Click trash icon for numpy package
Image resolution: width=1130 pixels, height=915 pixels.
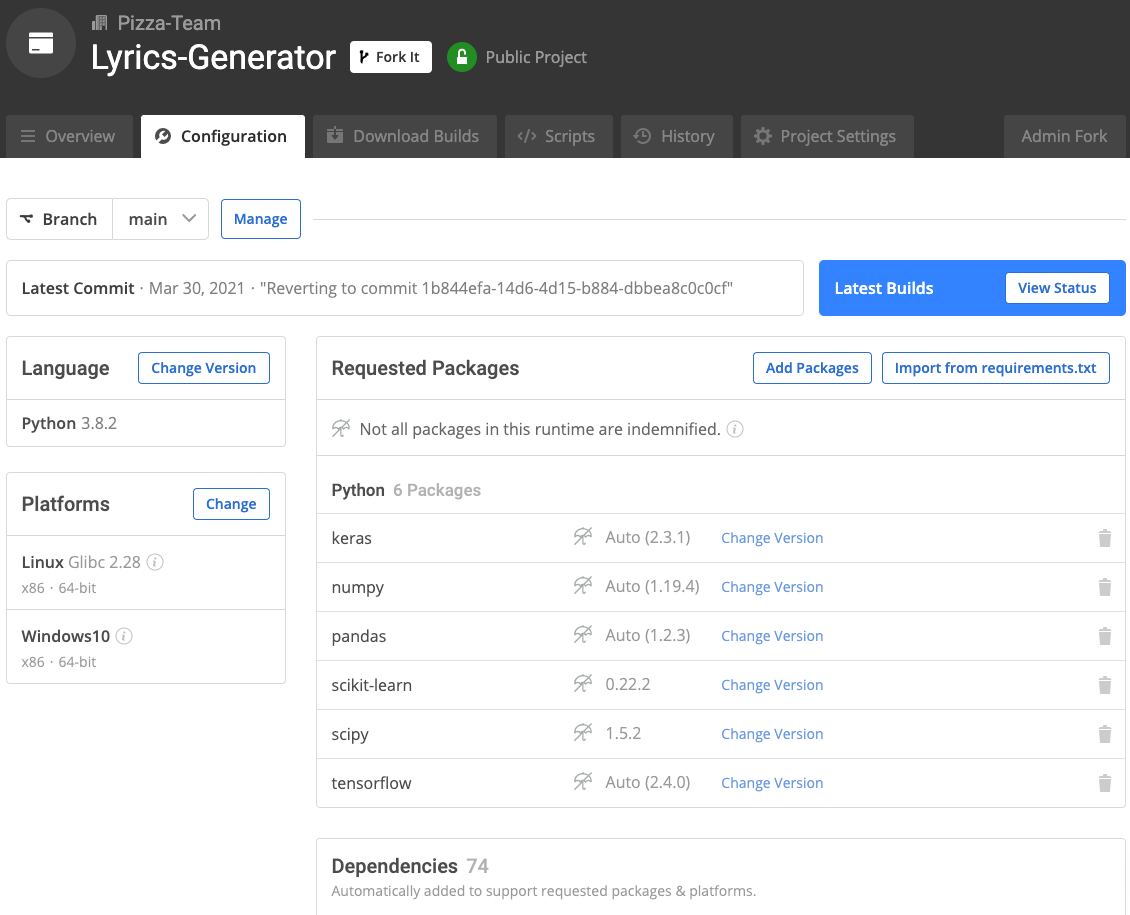tap(1104, 587)
